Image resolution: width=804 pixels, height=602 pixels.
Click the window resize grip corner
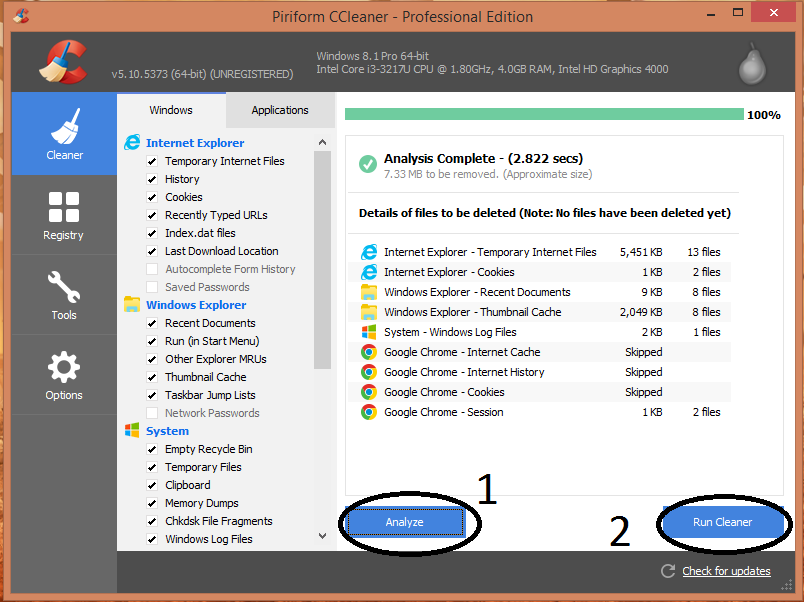(x=787, y=585)
